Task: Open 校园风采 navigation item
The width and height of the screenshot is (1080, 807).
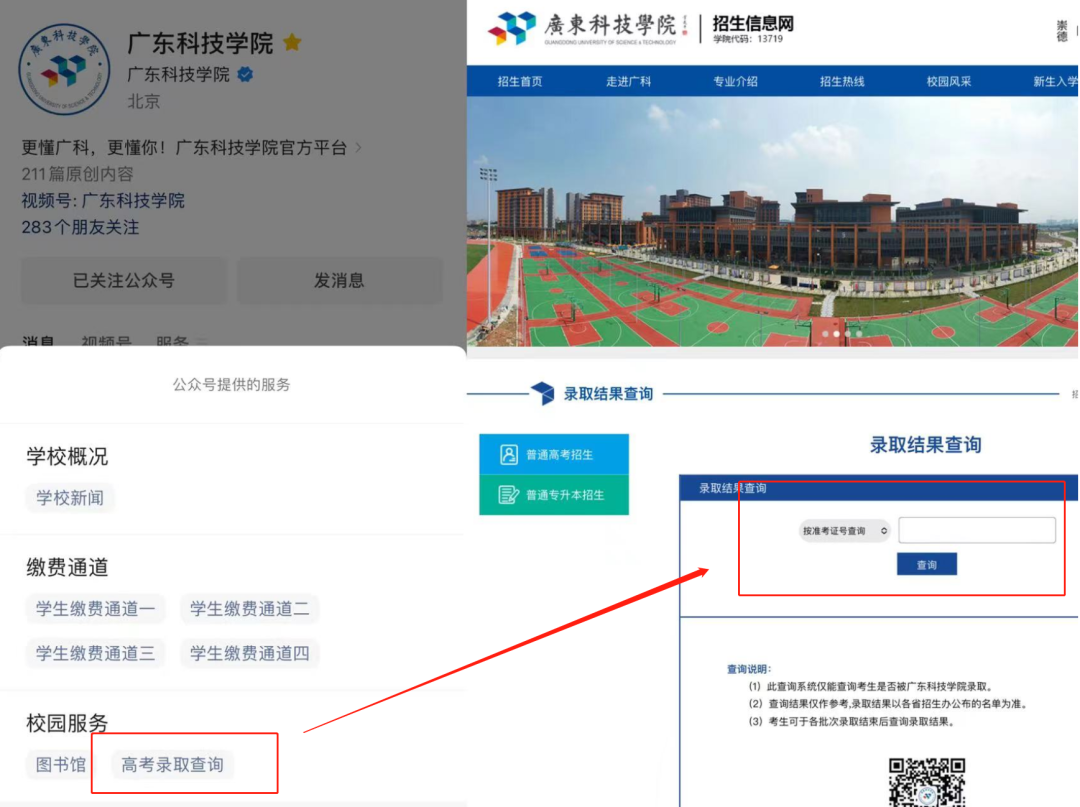Action: (948, 81)
